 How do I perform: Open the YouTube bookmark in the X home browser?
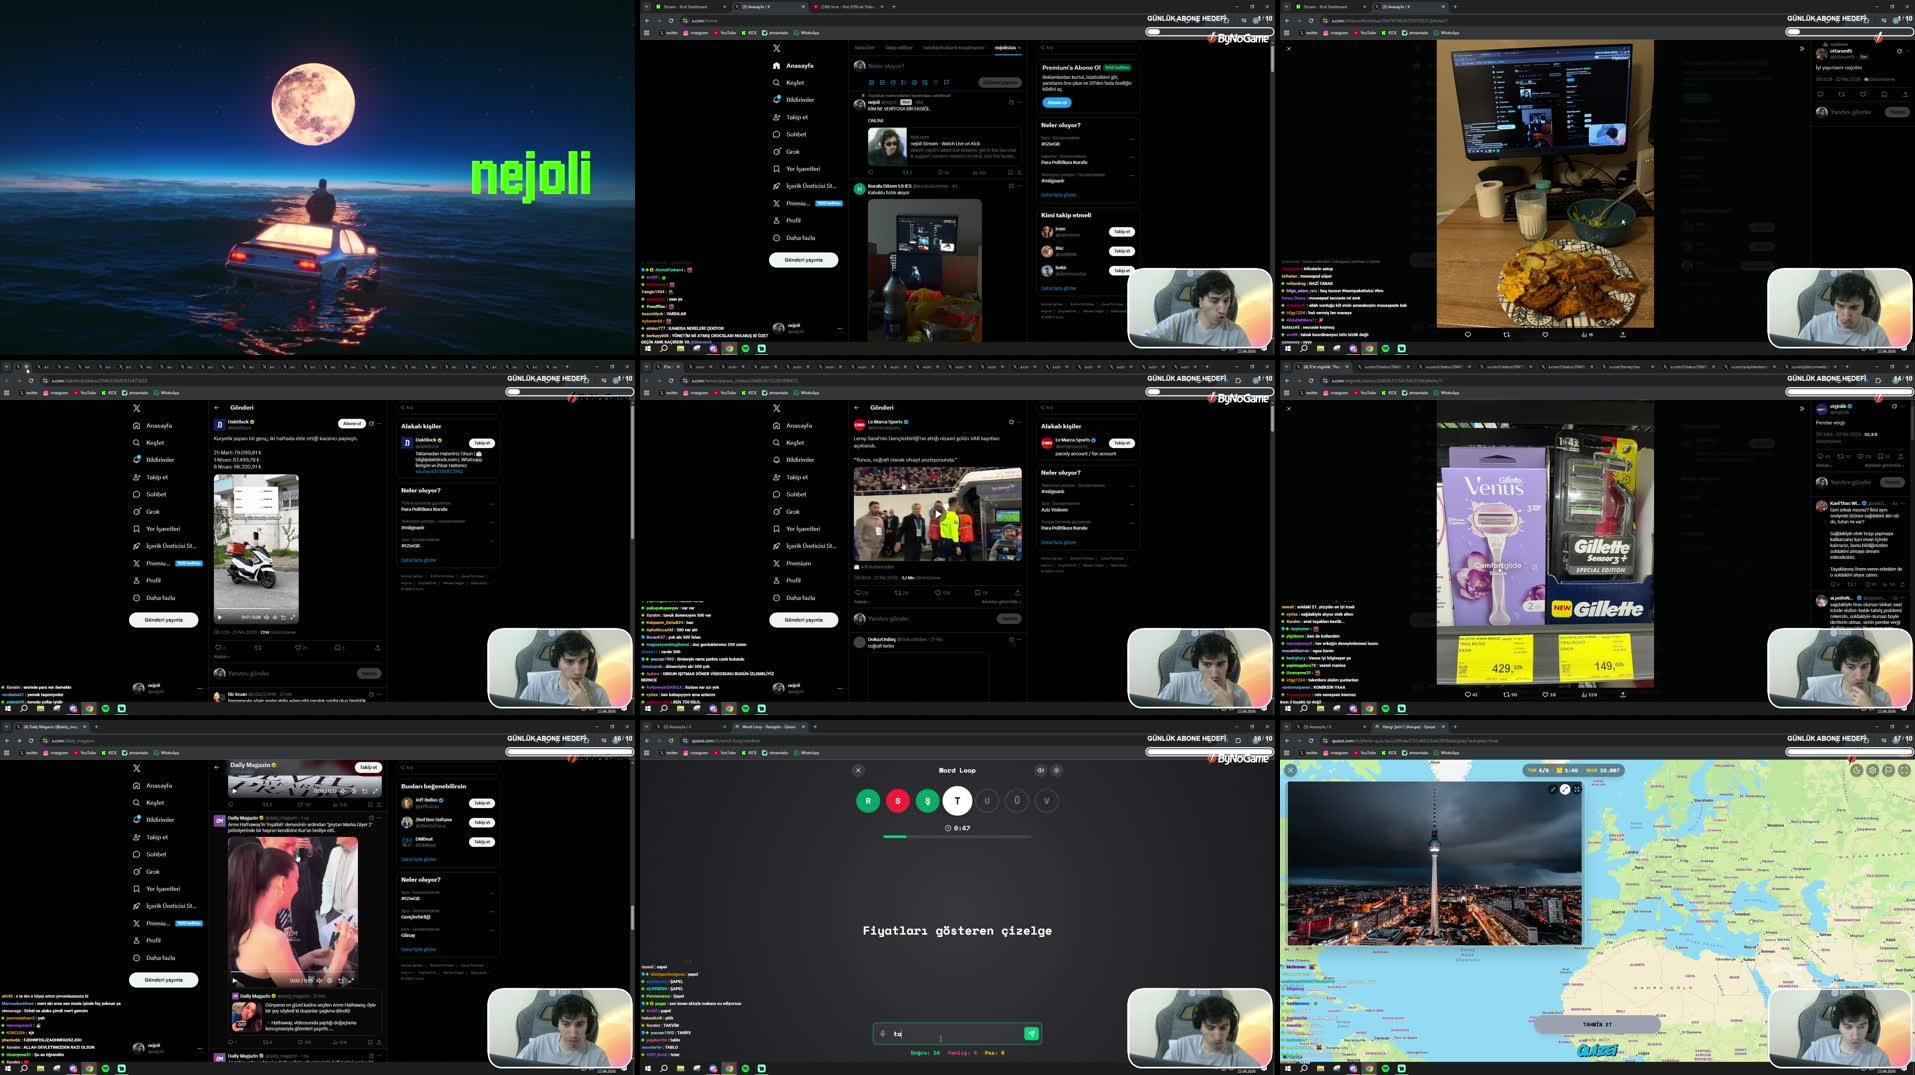pyautogui.click(x=724, y=33)
